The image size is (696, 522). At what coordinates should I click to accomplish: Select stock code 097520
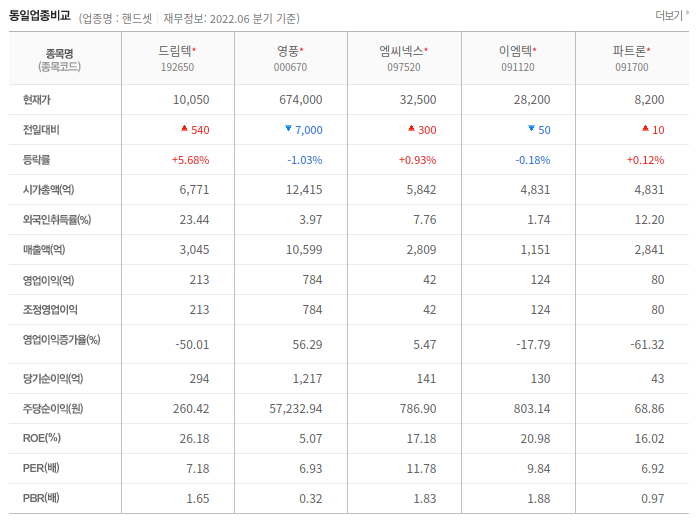404,67
